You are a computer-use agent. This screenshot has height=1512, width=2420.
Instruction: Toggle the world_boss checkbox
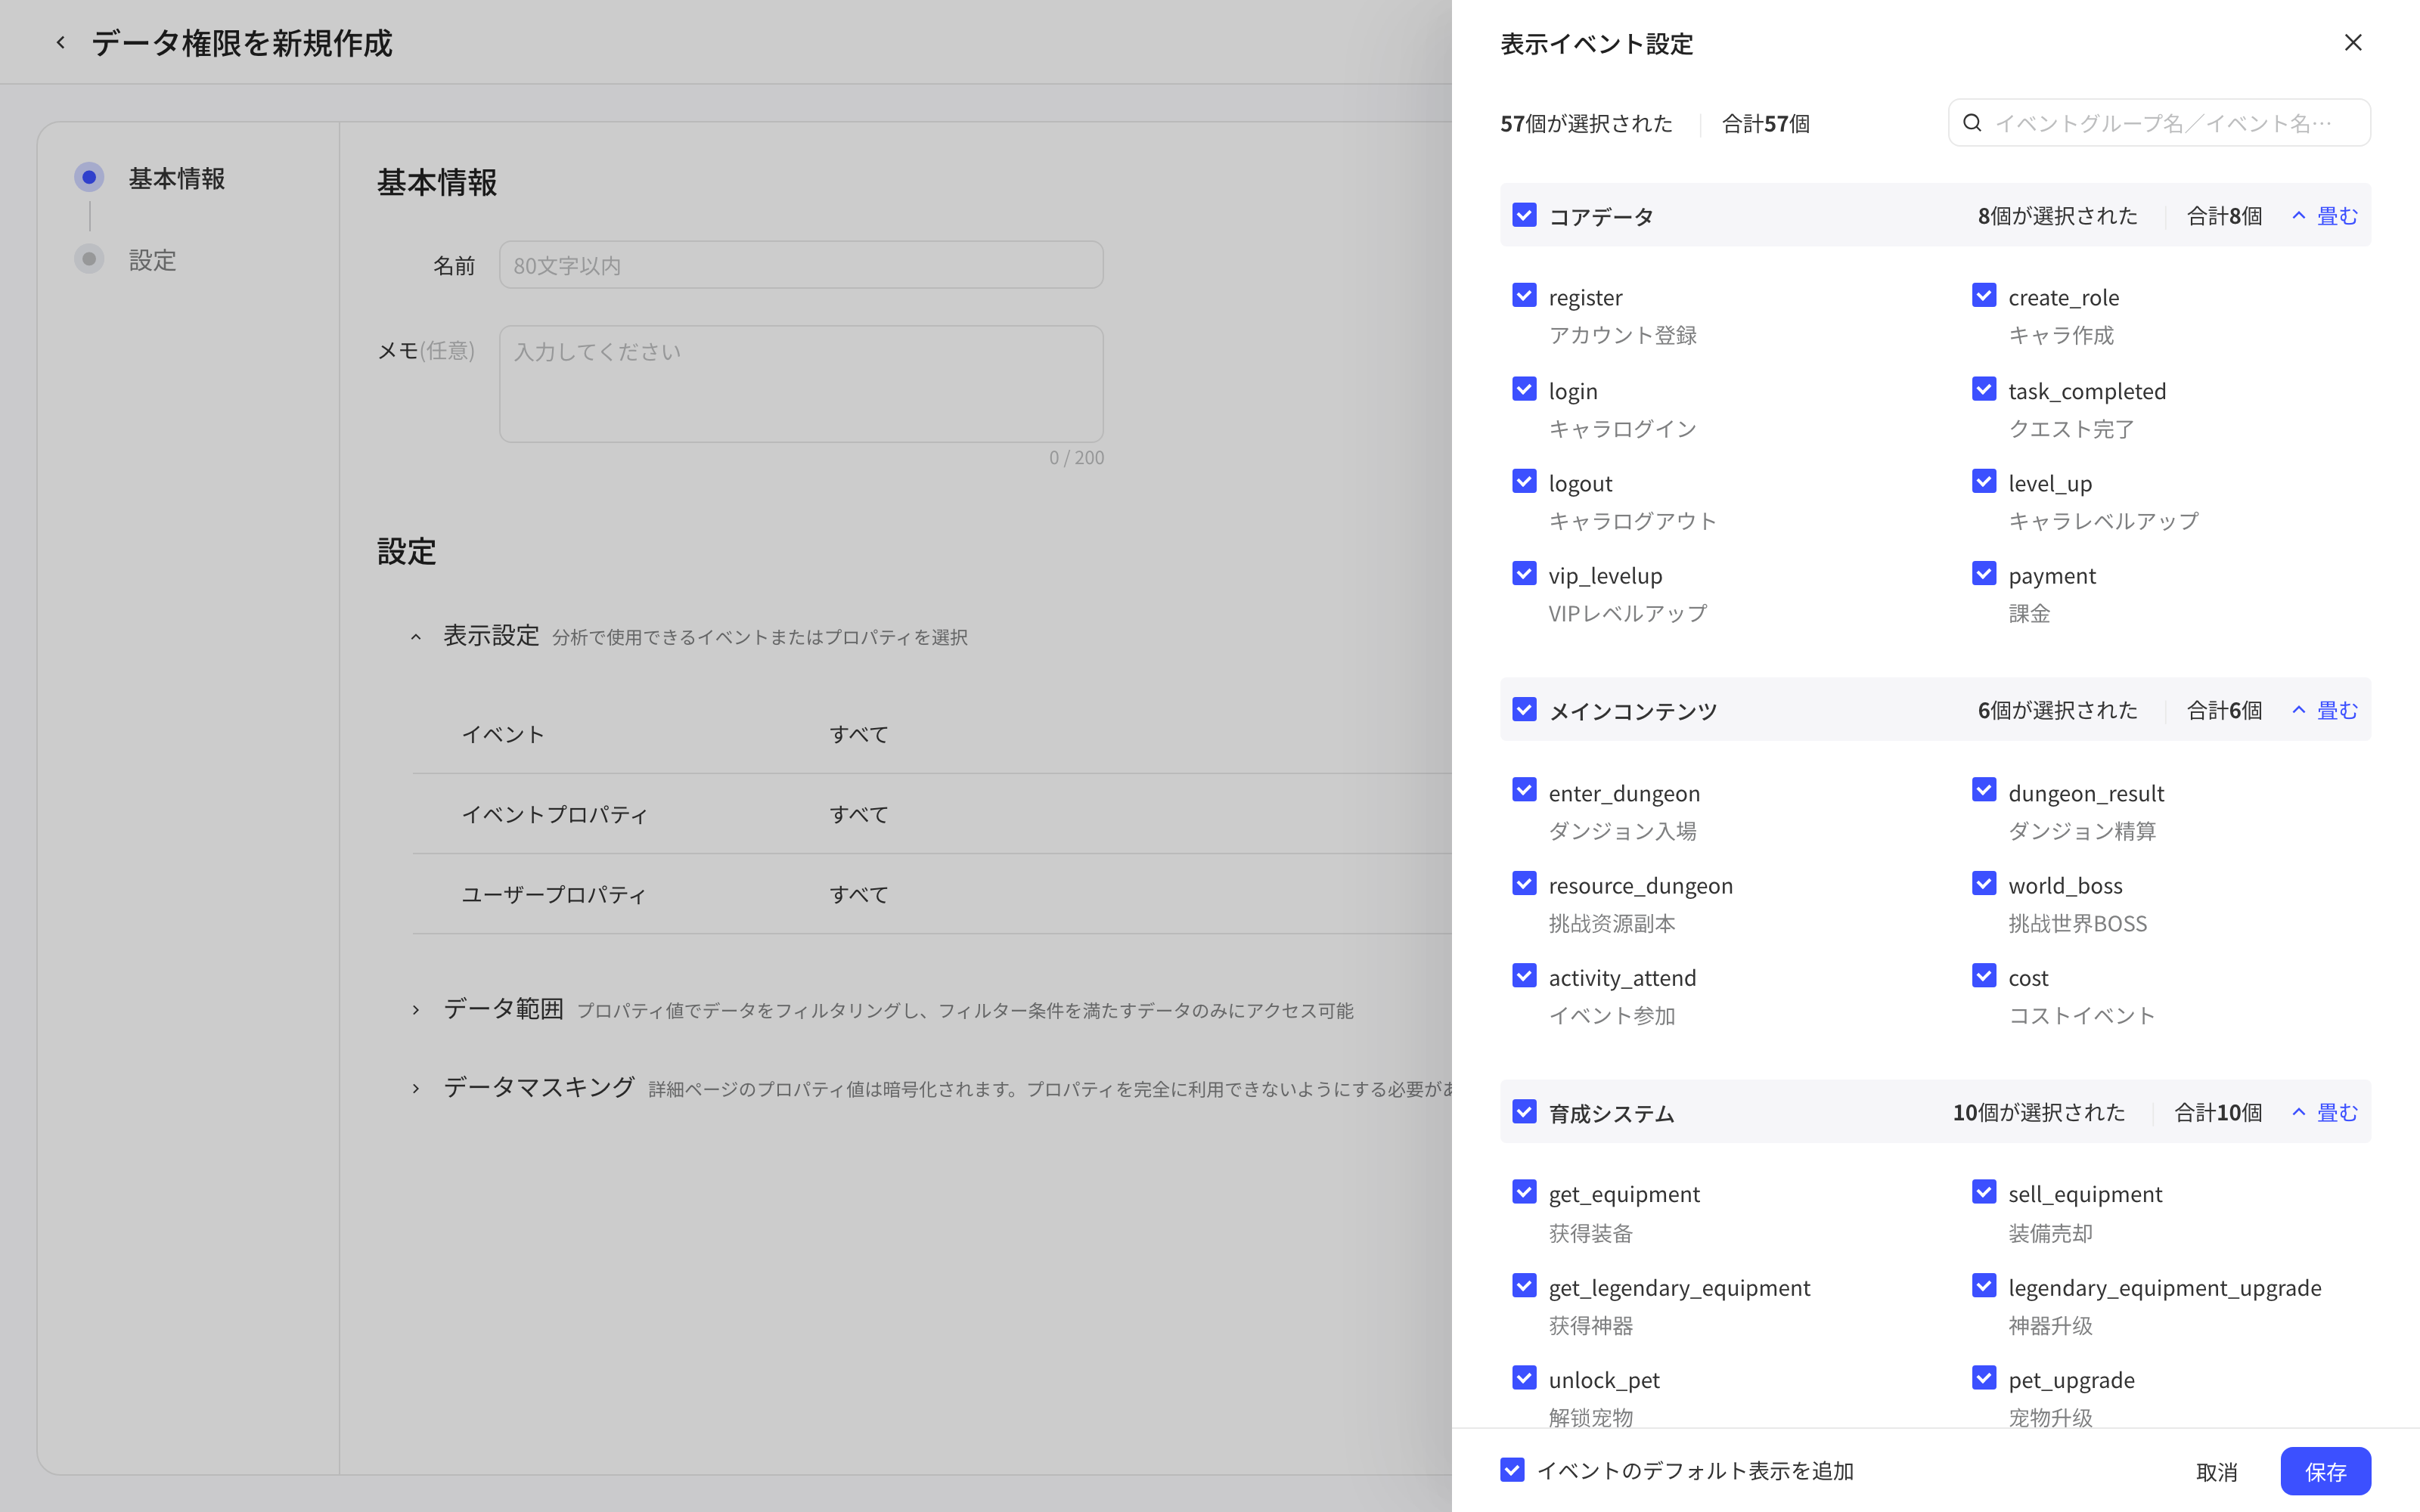1984,883
